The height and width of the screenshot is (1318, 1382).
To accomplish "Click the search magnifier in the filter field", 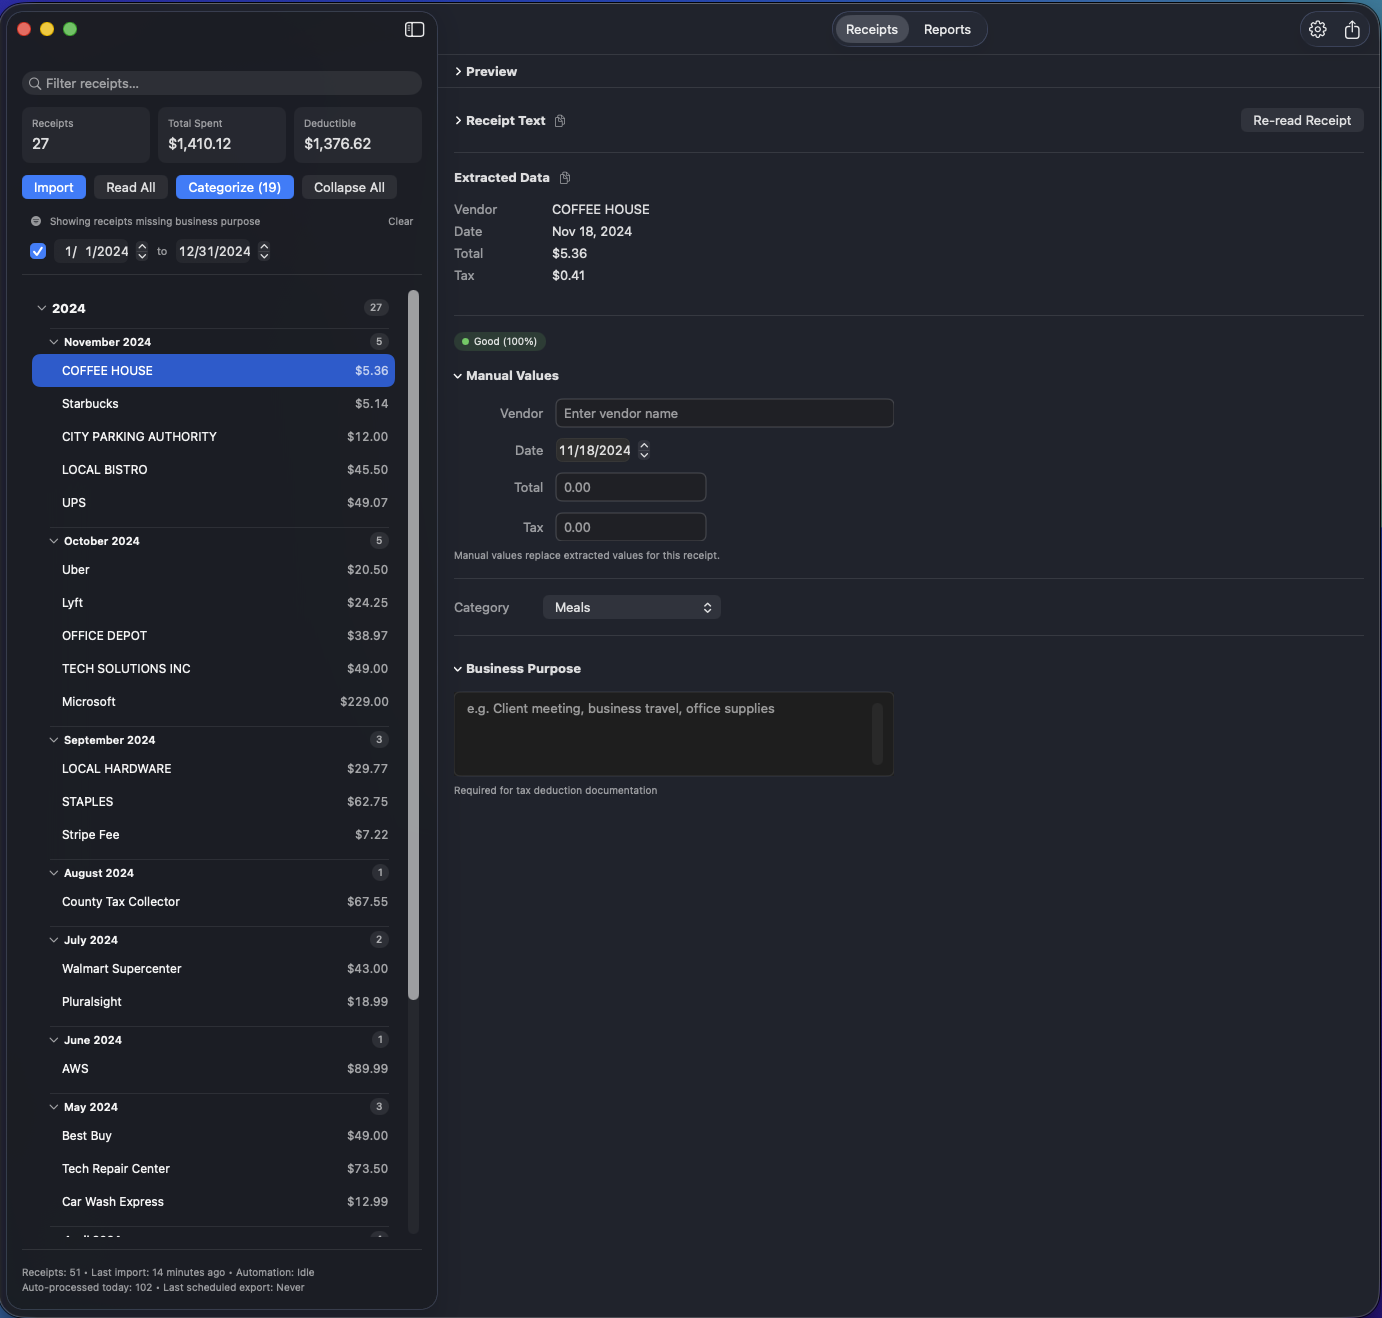I will click(35, 83).
